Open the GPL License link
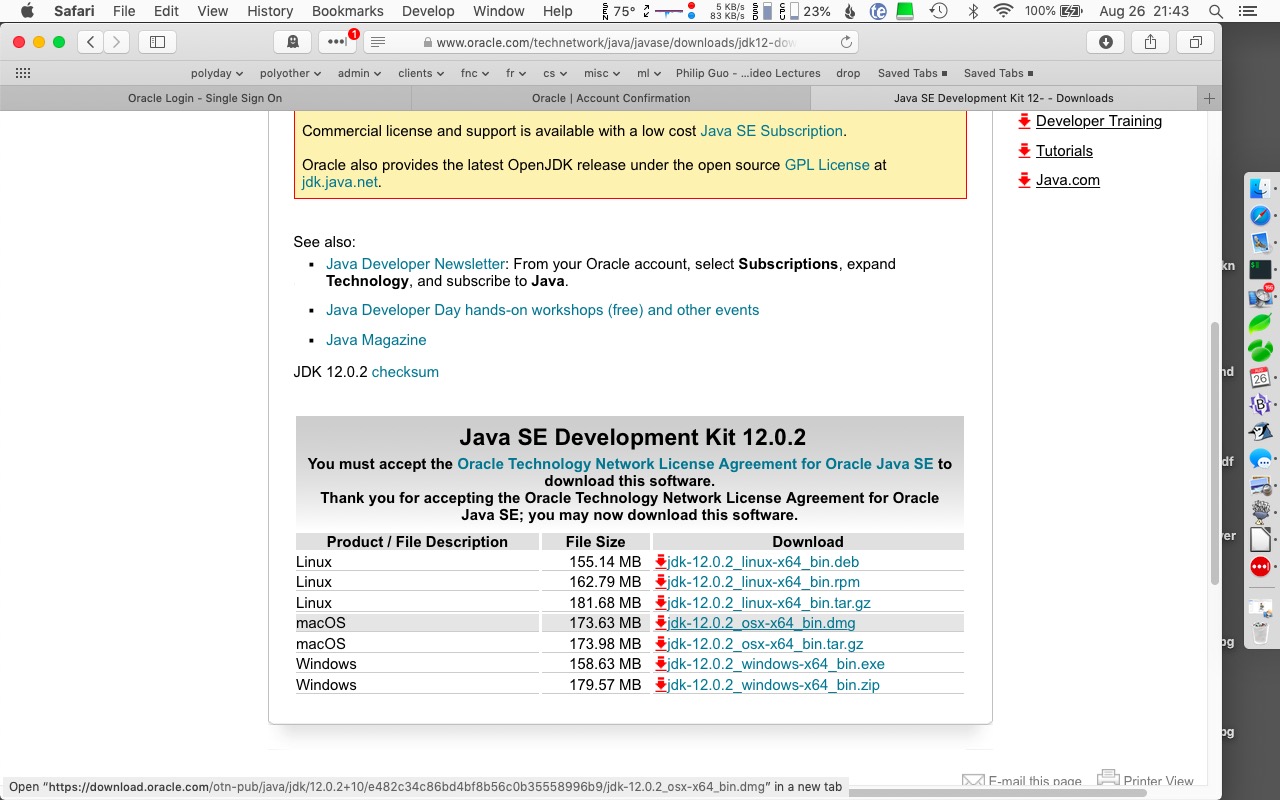The width and height of the screenshot is (1280, 800). tap(827, 165)
